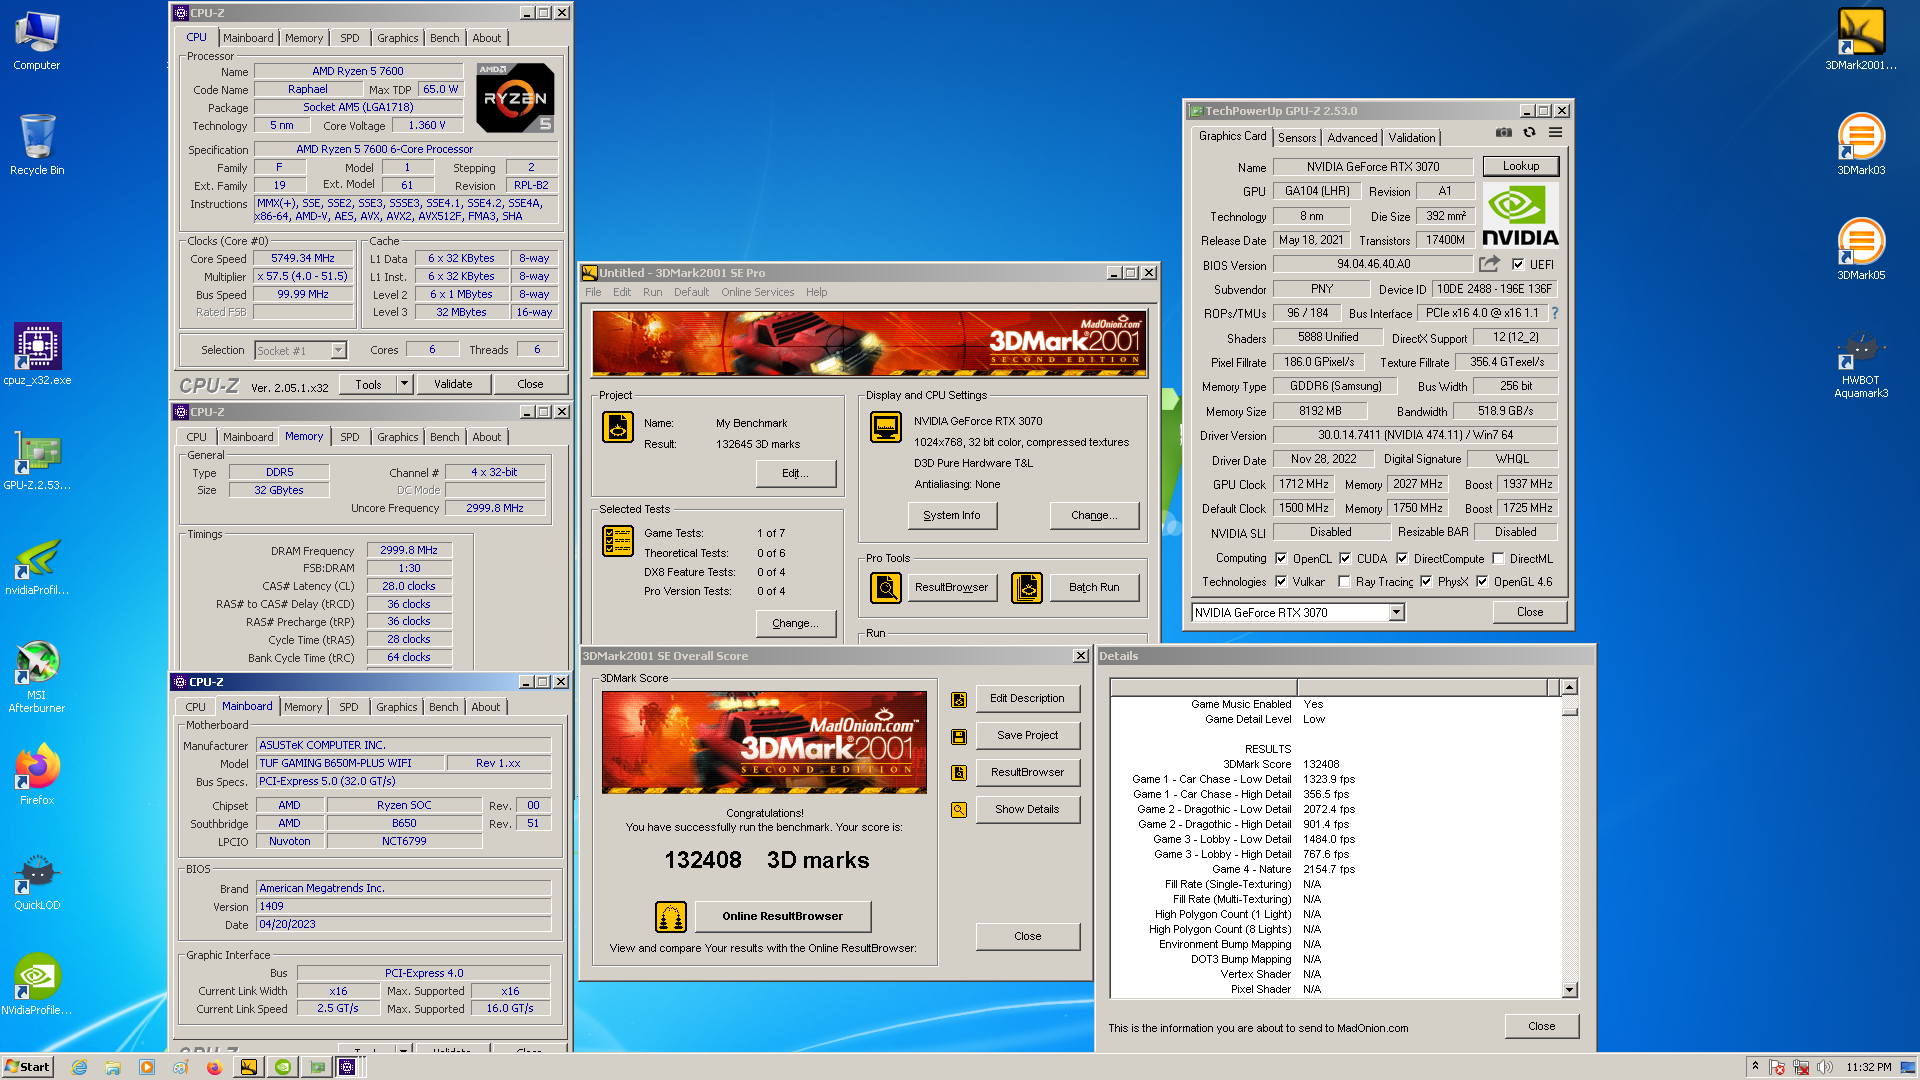The height and width of the screenshot is (1080, 1920).
Task: Toggle the OpenCL checkbox
Action: click(x=1281, y=559)
